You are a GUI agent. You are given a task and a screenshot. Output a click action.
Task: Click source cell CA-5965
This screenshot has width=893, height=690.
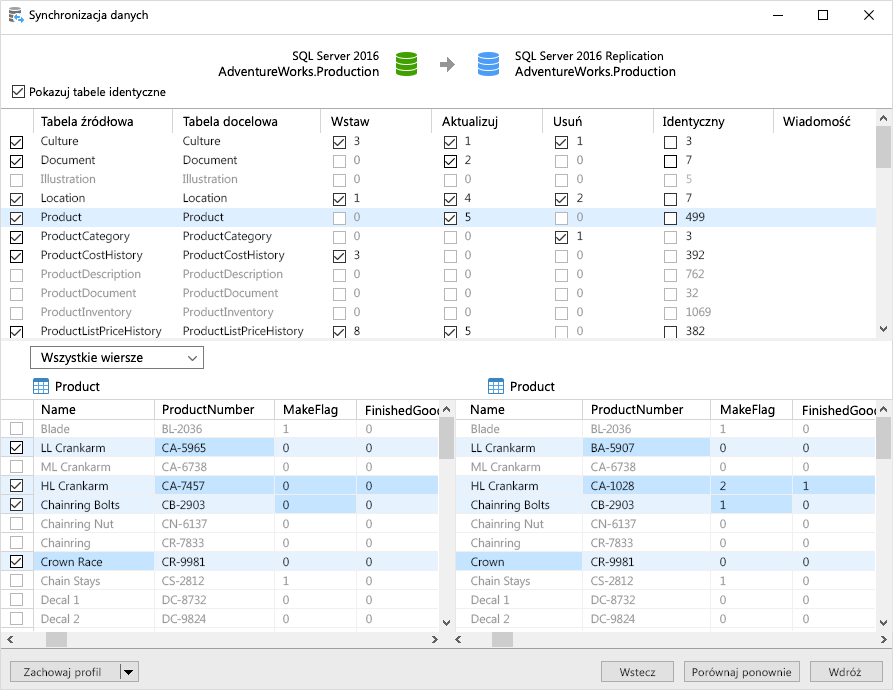click(214, 448)
